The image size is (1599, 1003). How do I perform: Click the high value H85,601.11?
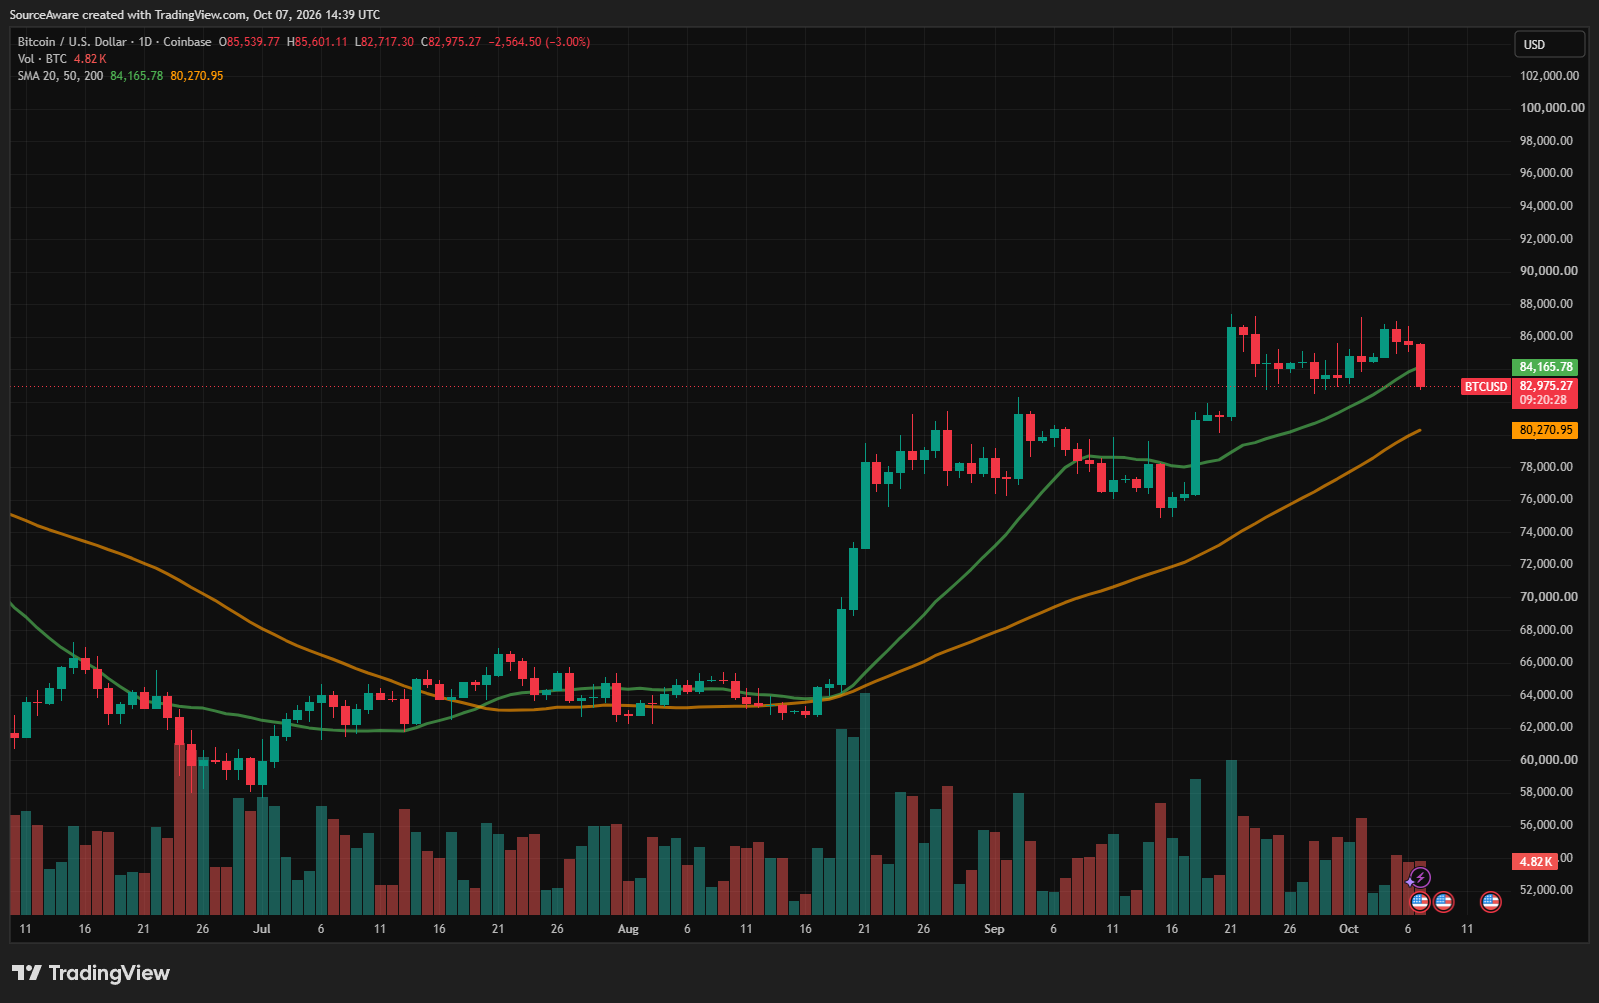pyautogui.click(x=317, y=42)
